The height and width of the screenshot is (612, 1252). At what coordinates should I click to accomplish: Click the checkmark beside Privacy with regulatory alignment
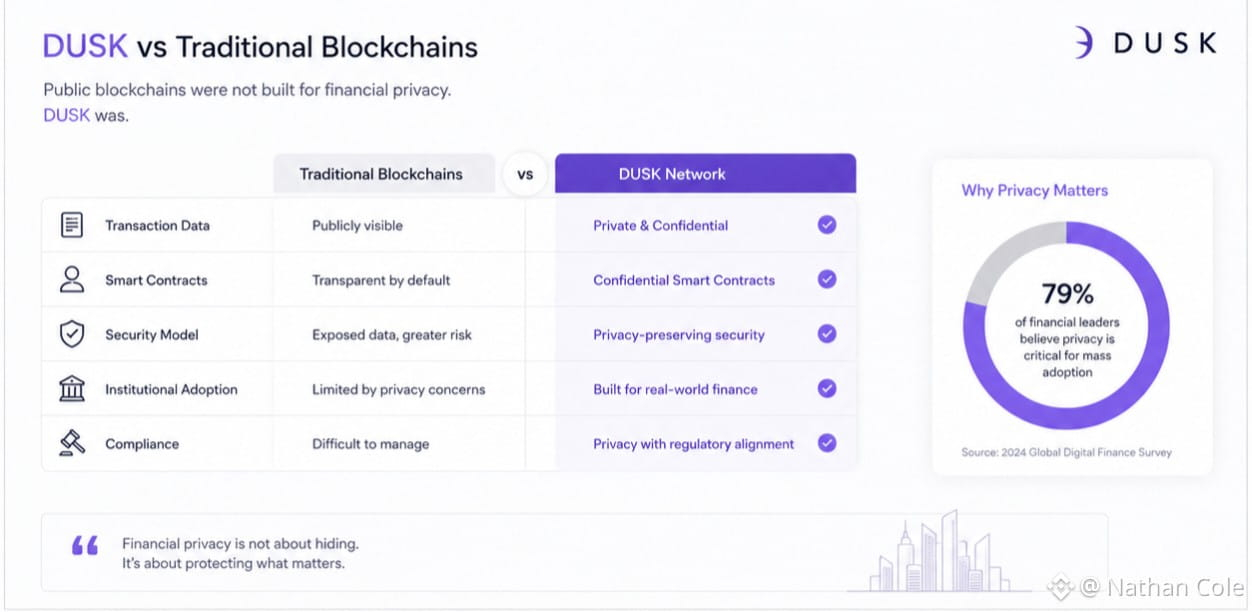(x=827, y=443)
